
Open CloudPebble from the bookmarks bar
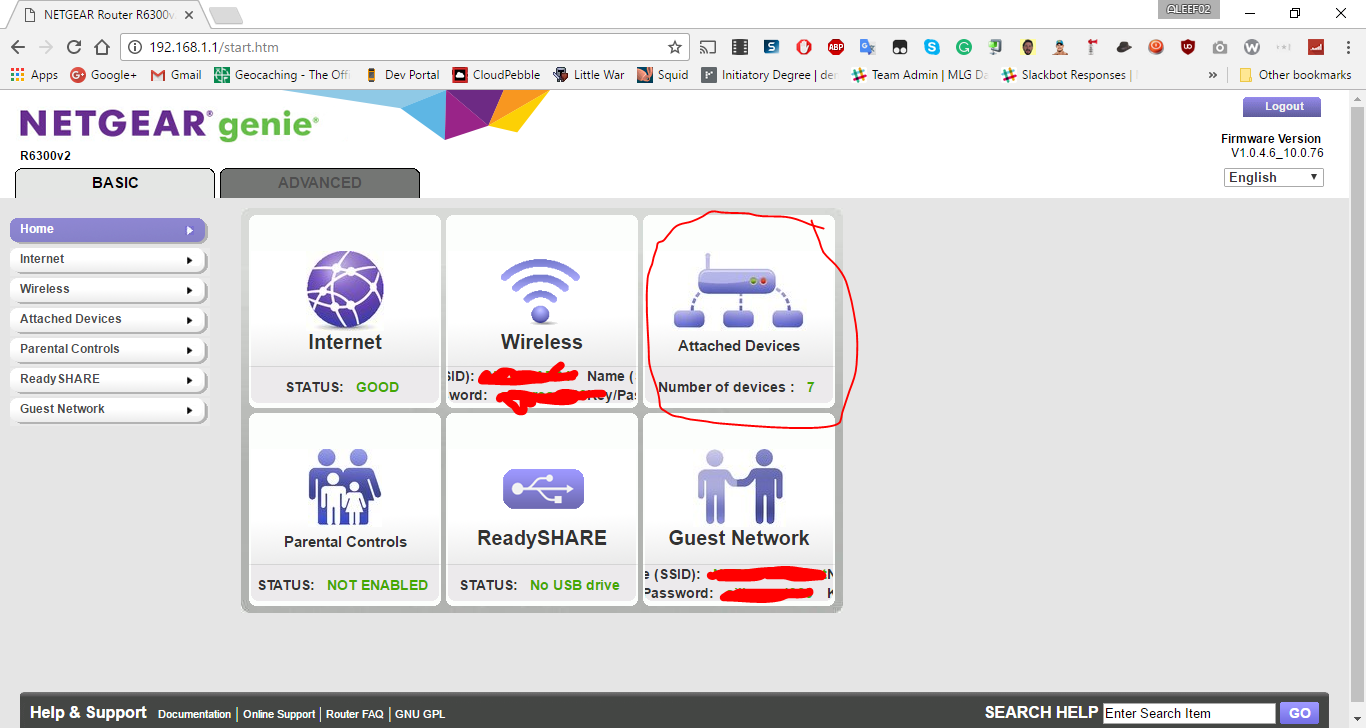tap(496, 74)
